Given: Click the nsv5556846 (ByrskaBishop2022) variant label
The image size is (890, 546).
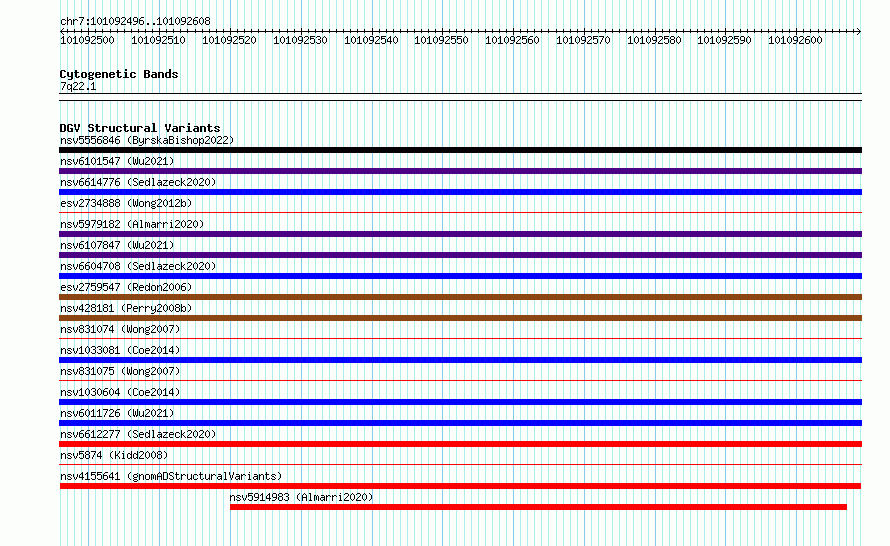Looking at the screenshot, I should coord(147,140).
